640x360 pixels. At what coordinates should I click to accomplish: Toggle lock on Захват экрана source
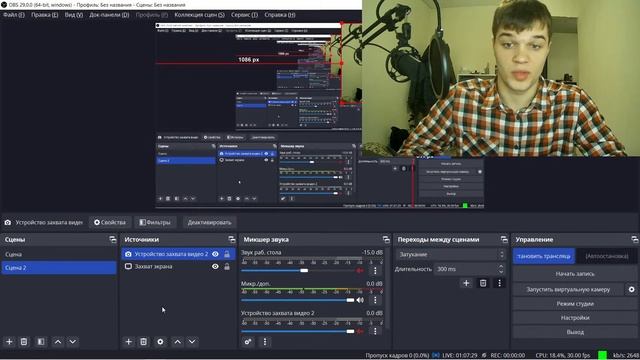pos(227,266)
